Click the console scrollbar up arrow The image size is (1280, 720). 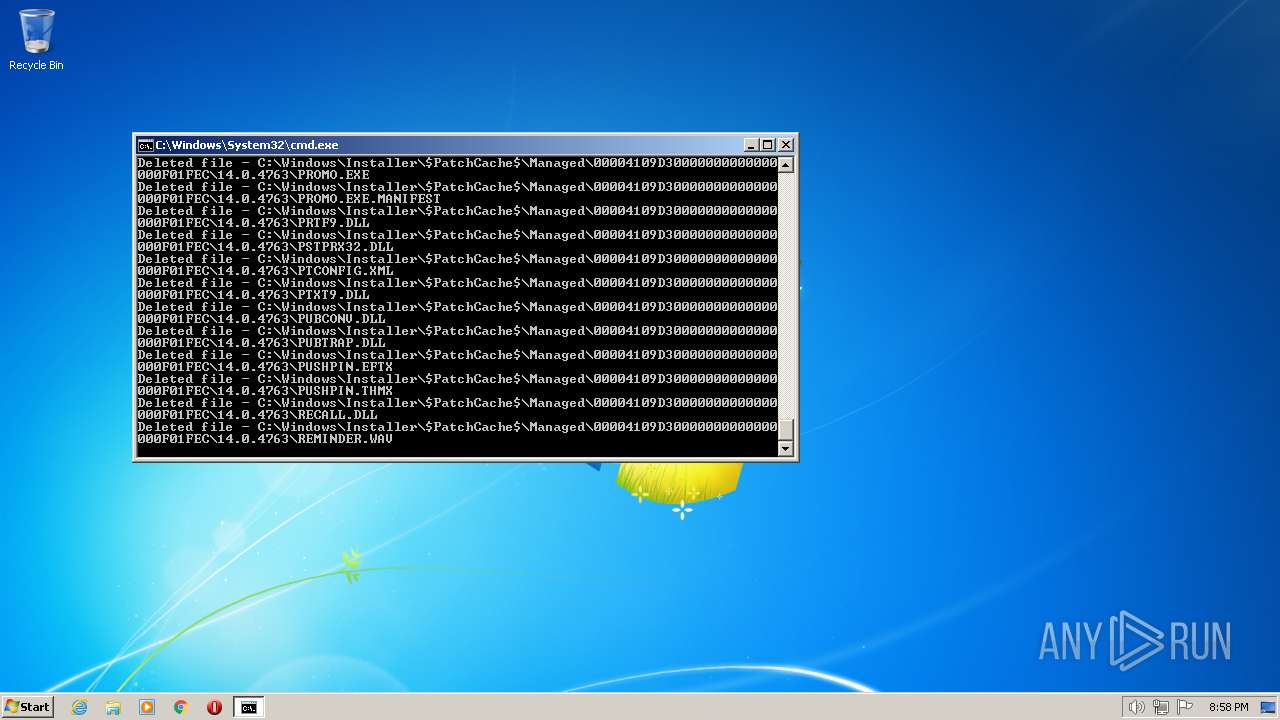click(x=785, y=165)
